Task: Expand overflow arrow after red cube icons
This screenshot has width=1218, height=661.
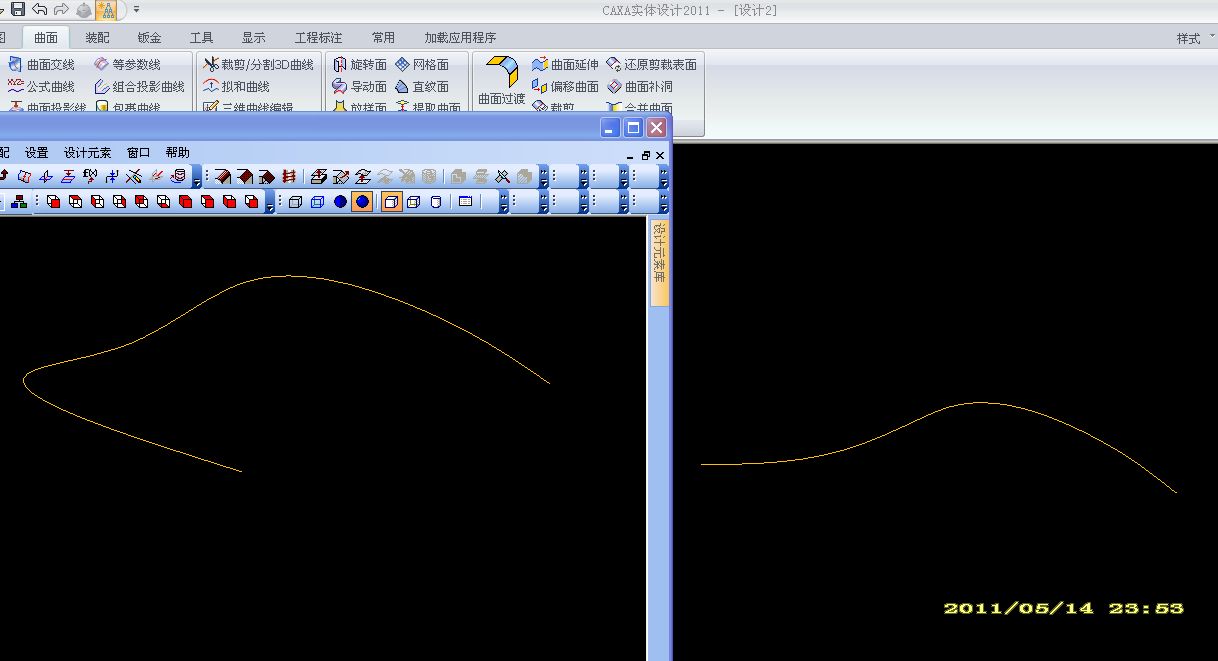Action: click(271, 203)
